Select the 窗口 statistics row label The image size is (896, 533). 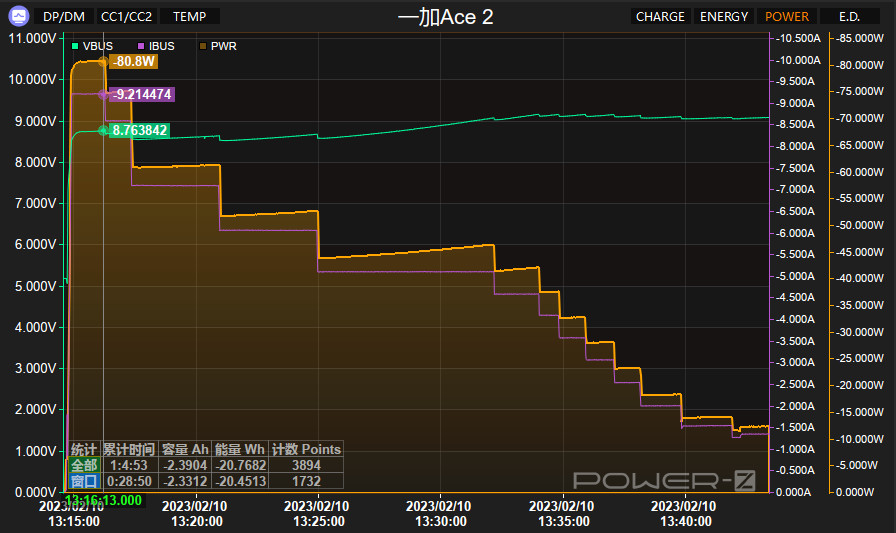pyautogui.click(x=84, y=481)
